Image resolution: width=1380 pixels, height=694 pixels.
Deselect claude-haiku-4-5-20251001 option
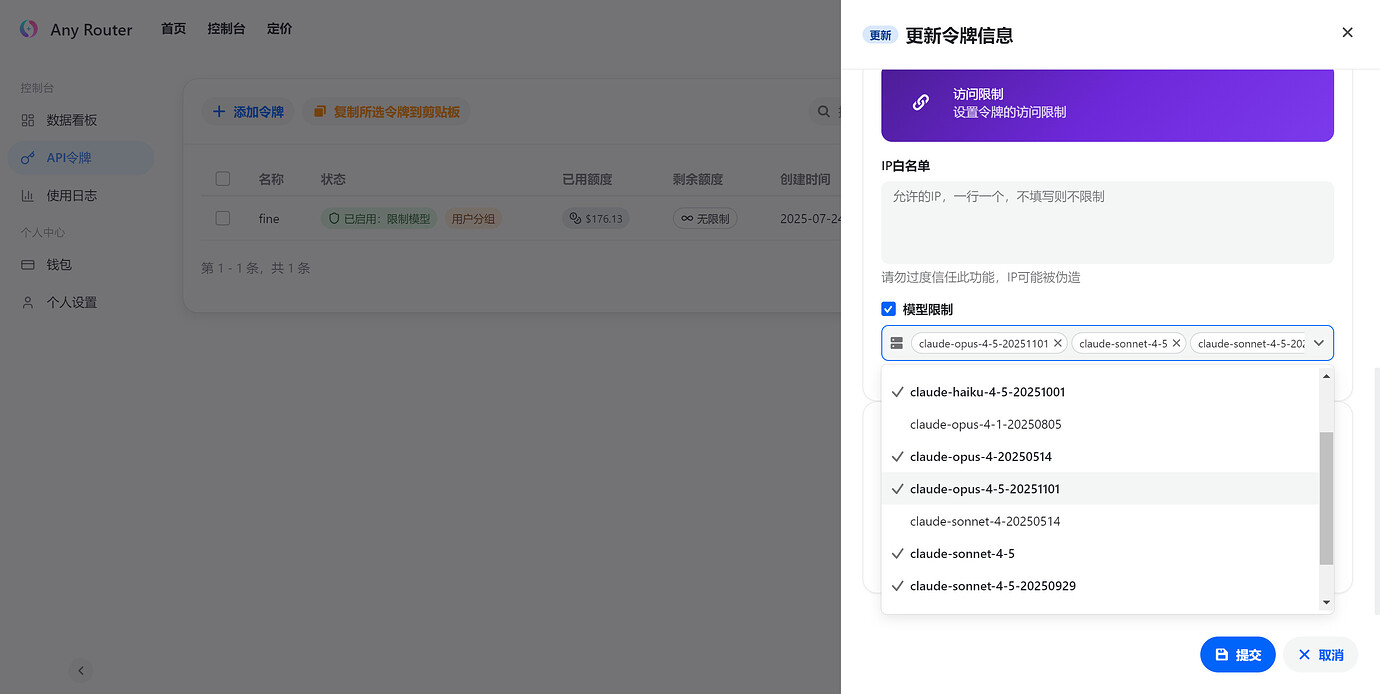1100,392
